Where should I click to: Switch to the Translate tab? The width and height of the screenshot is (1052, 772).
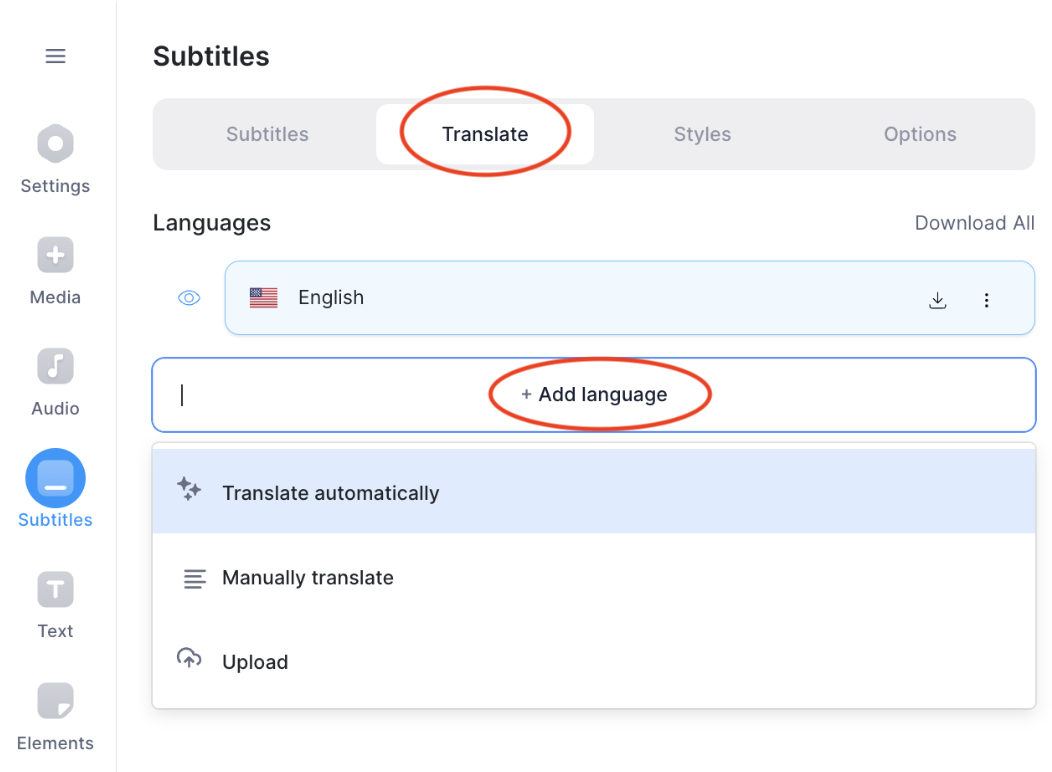coord(485,134)
